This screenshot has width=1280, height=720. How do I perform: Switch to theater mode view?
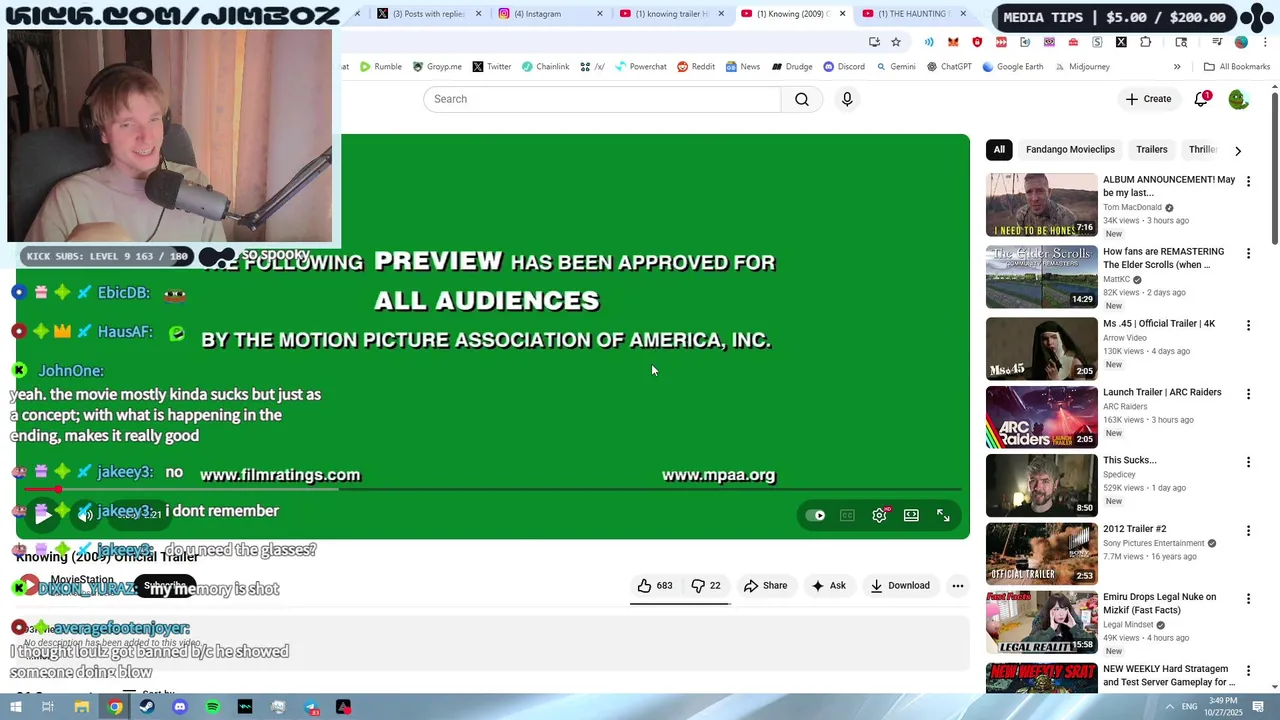coord(911,516)
